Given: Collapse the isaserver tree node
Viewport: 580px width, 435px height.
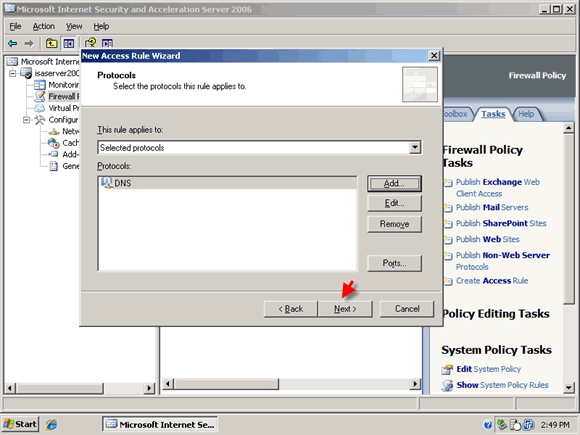Looking at the screenshot, I should pyautogui.click(x=13, y=73).
